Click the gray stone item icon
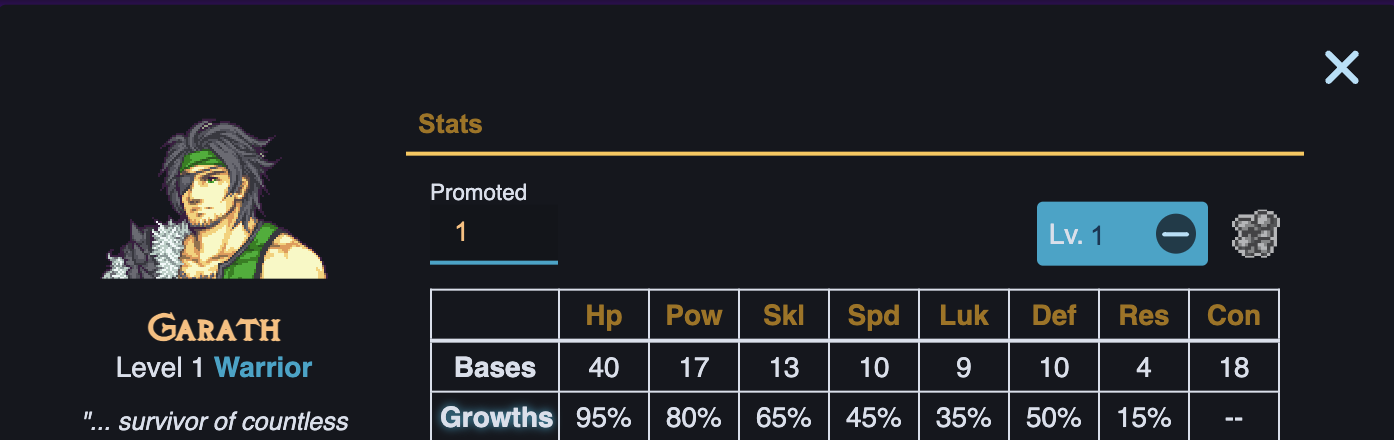 click(1256, 234)
